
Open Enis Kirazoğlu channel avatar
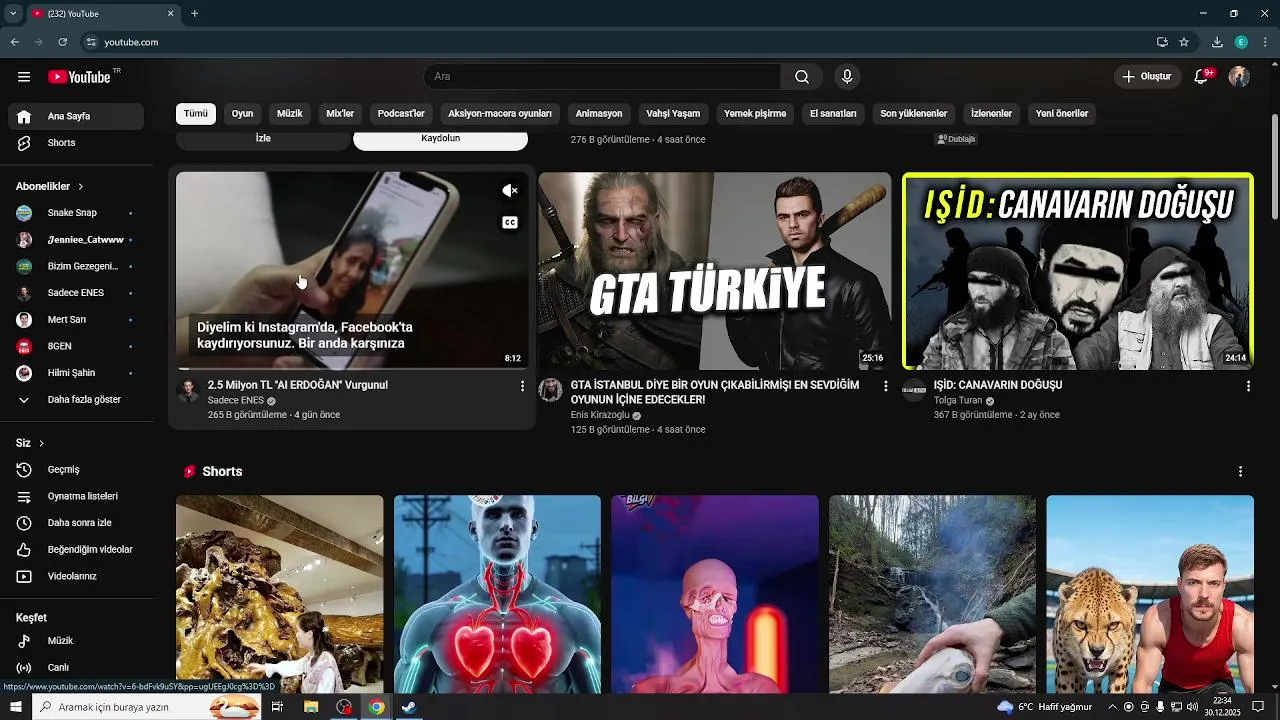click(x=550, y=390)
